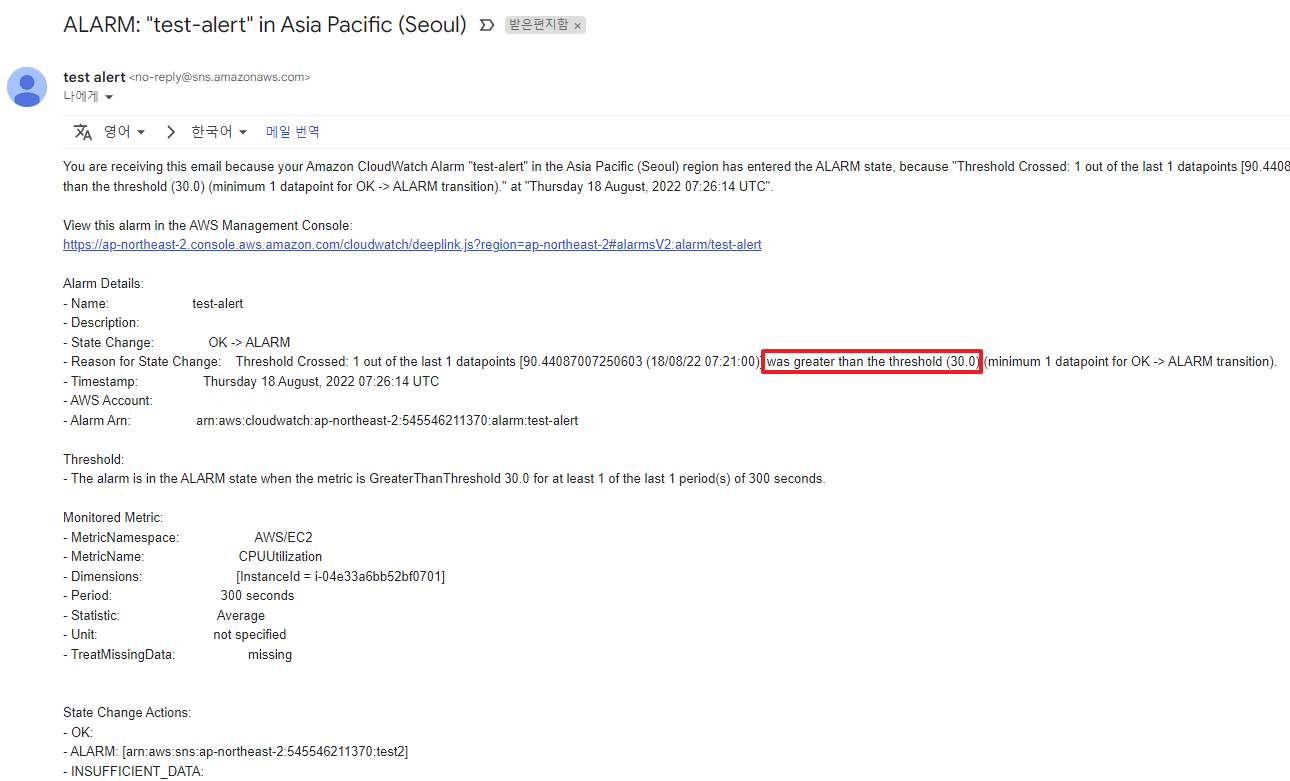
Task: Expand recipient details arrow next to 나에게
Action: (108, 97)
